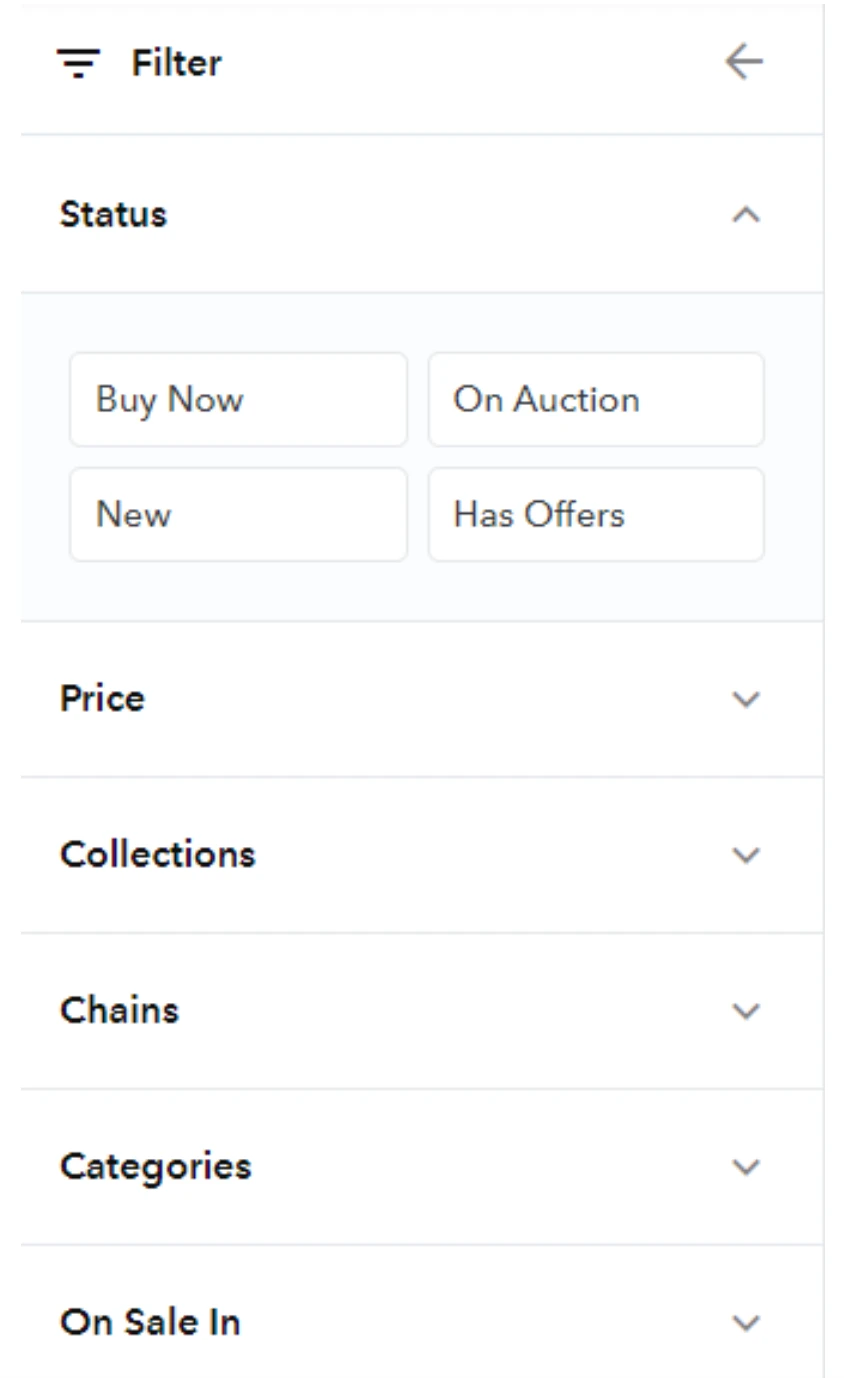The width and height of the screenshot is (844, 1378).
Task: Expand the Categories chevron arrow
Action: point(746,1167)
